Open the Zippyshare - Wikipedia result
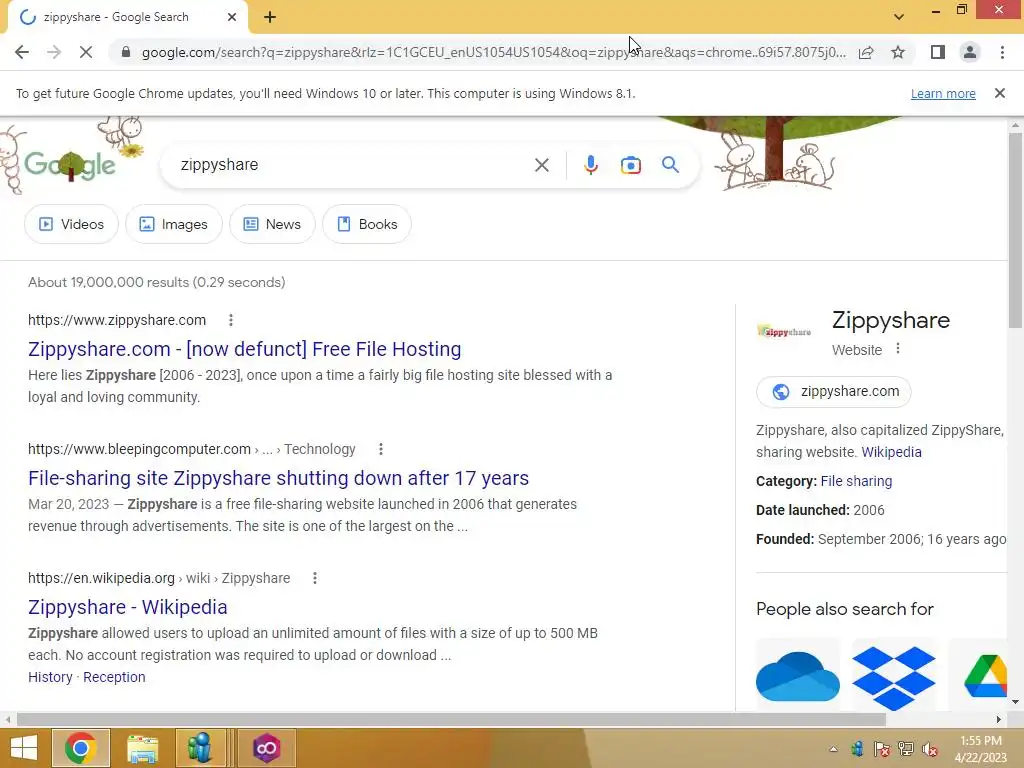Screen dimensions: 1024x768 tap(127, 607)
